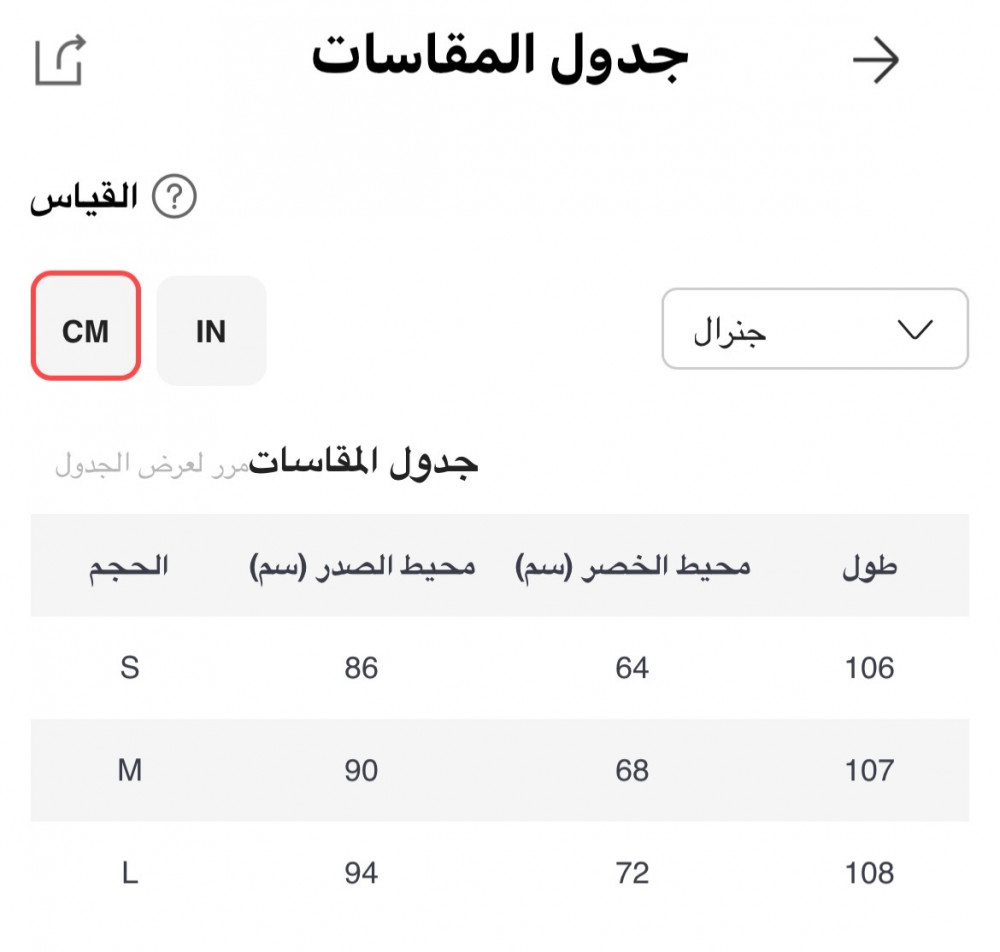Select the M size row label

(129, 770)
